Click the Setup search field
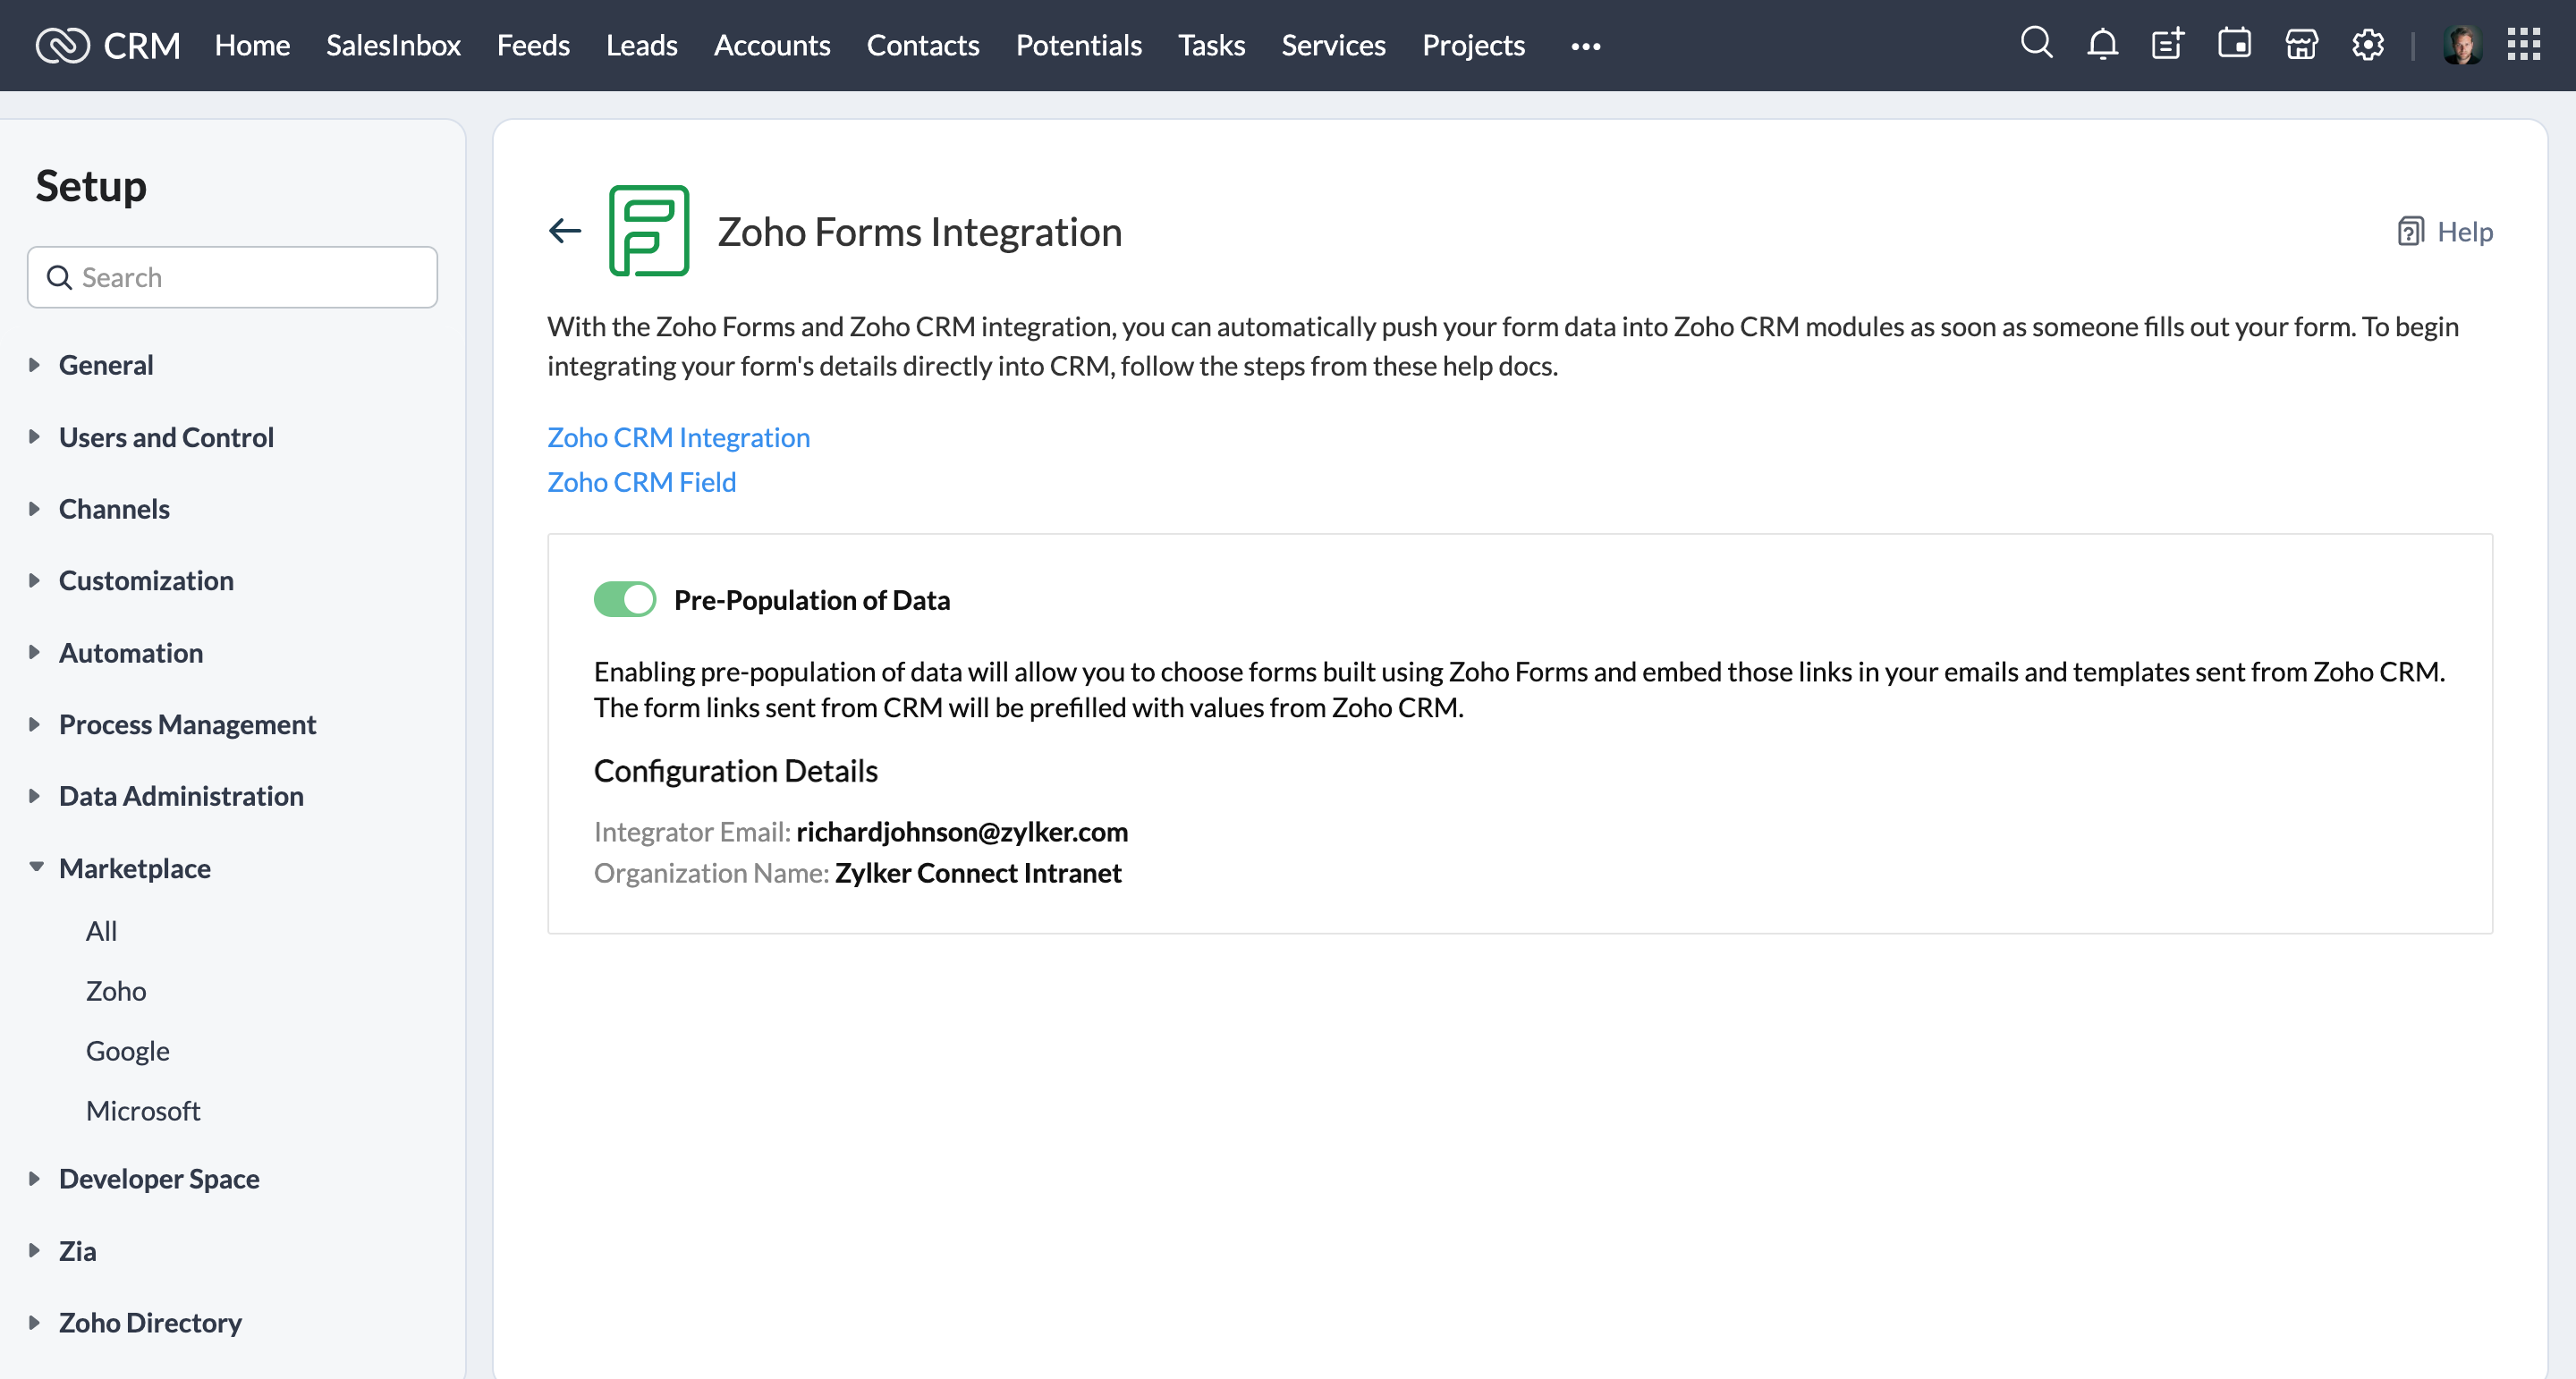This screenshot has height=1379, width=2576. pyautogui.click(x=232, y=277)
